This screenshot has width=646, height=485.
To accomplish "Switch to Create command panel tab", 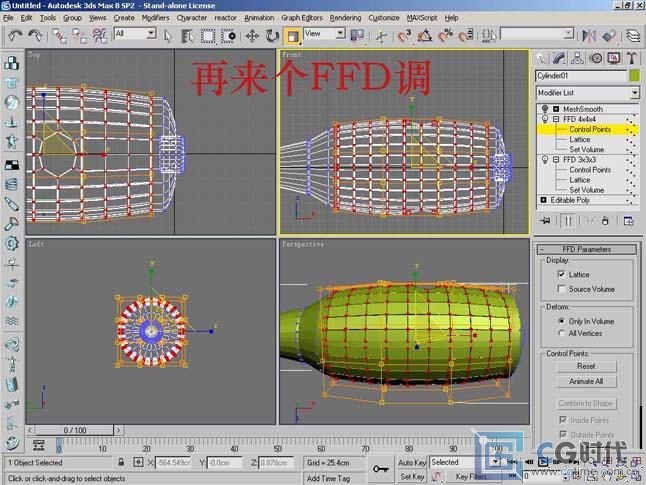I will (541, 59).
